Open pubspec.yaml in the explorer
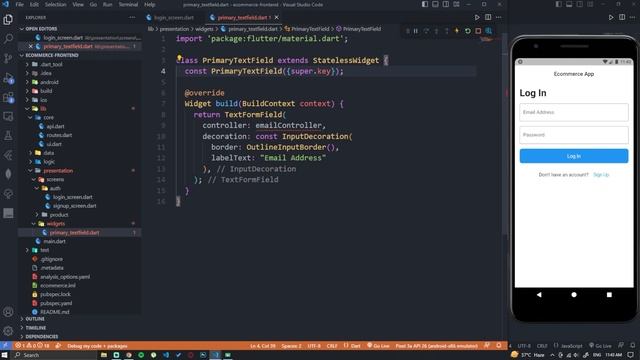 [56, 303]
